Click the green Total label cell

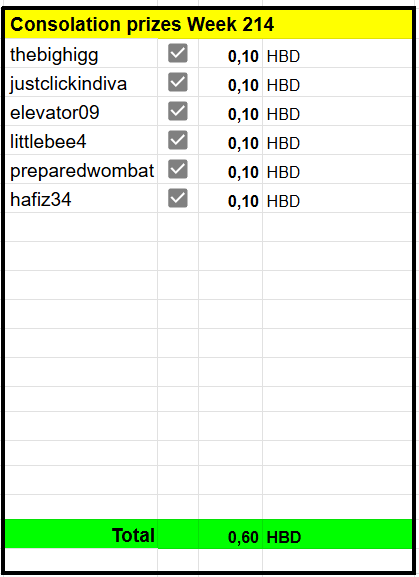coord(81,534)
